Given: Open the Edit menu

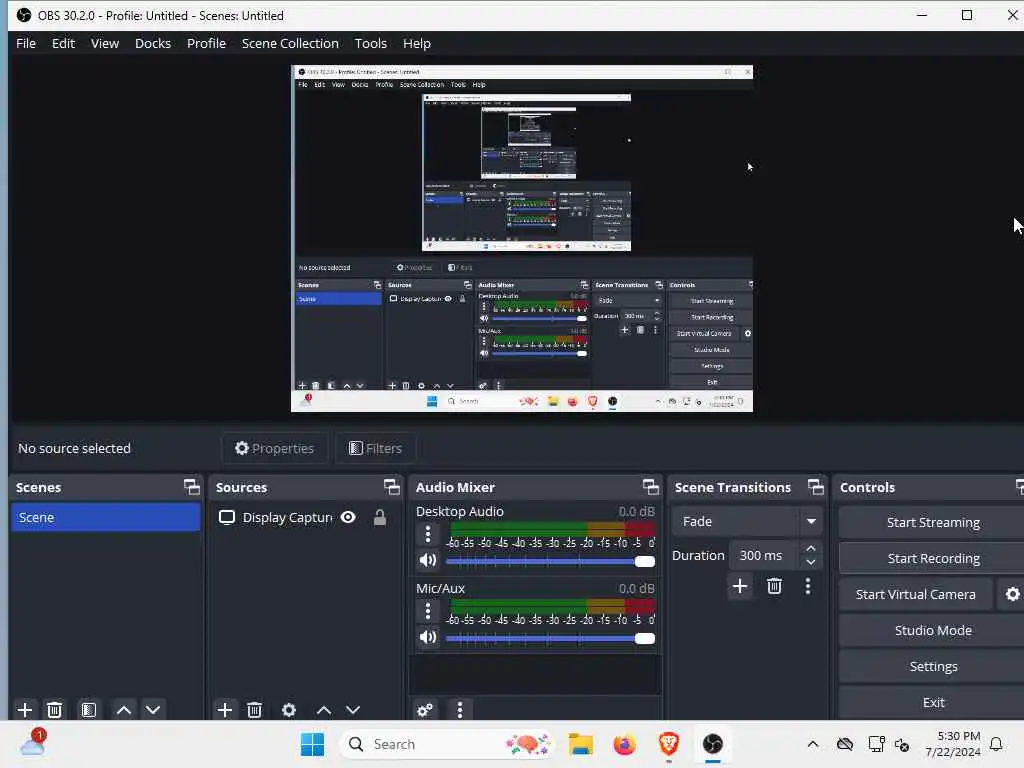Looking at the screenshot, I should point(63,43).
